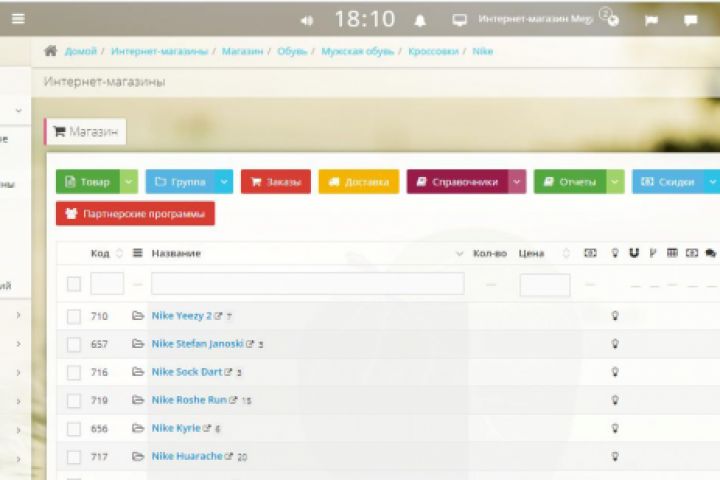This screenshot has height=480, width=720.
Task: Tick the select-all checkbox in filter row
Action: pyautogui.click(x=74, y=284)
